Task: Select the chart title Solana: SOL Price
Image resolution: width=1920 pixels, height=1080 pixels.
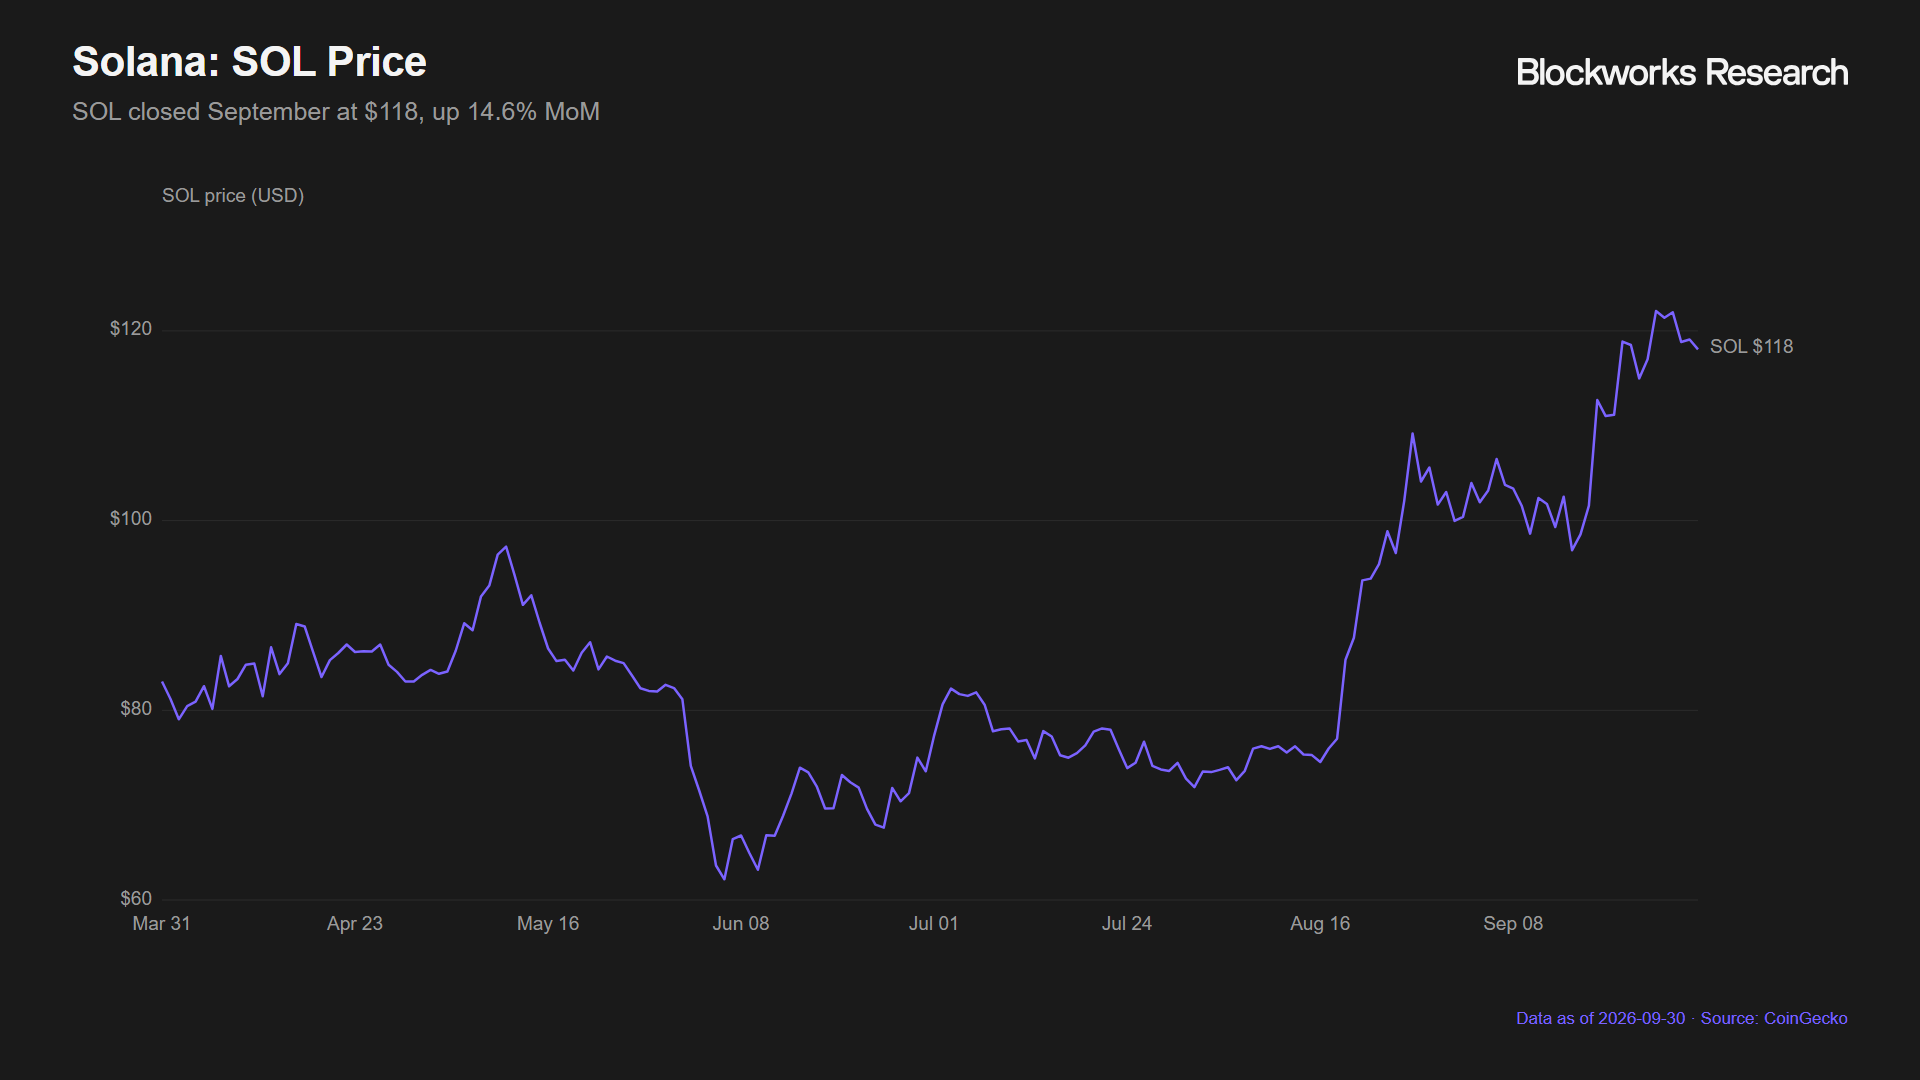Action: [x=249, y=62]
